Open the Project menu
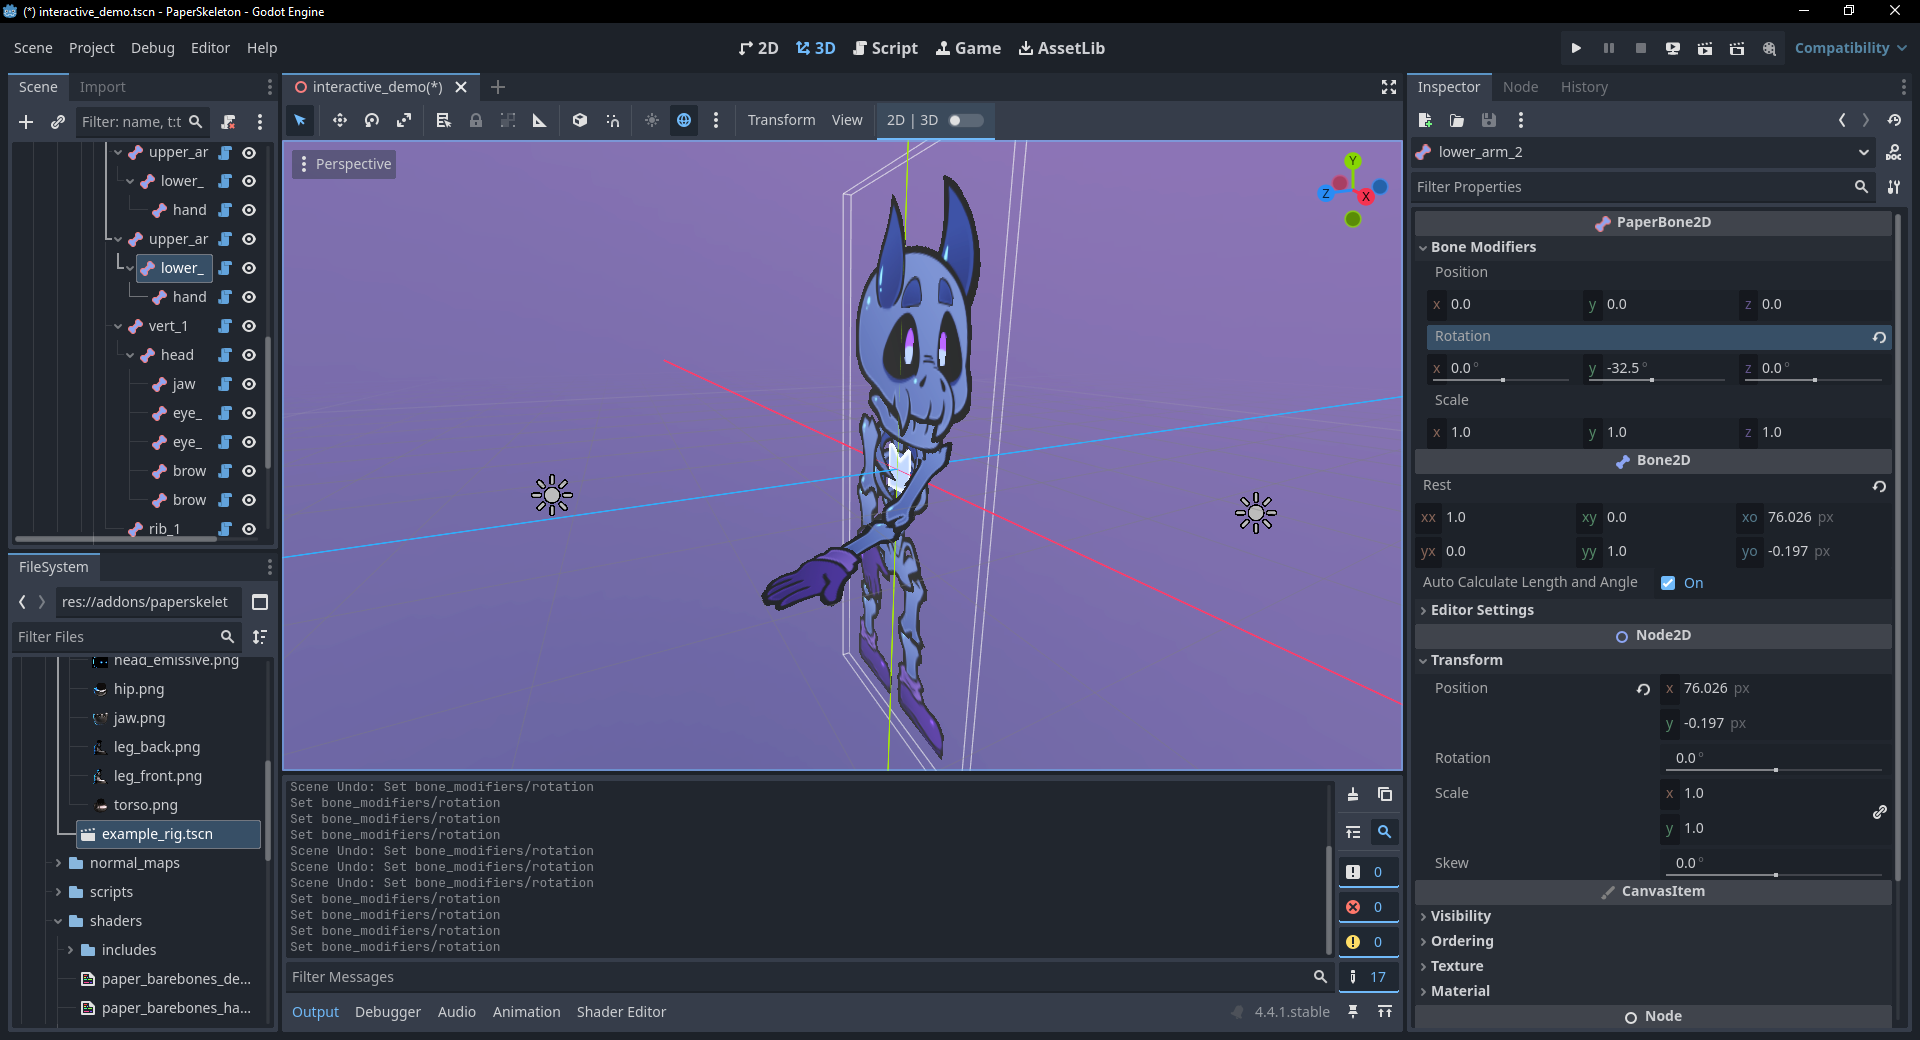This screenshot has width=1920, height=1040. point(92,48)
